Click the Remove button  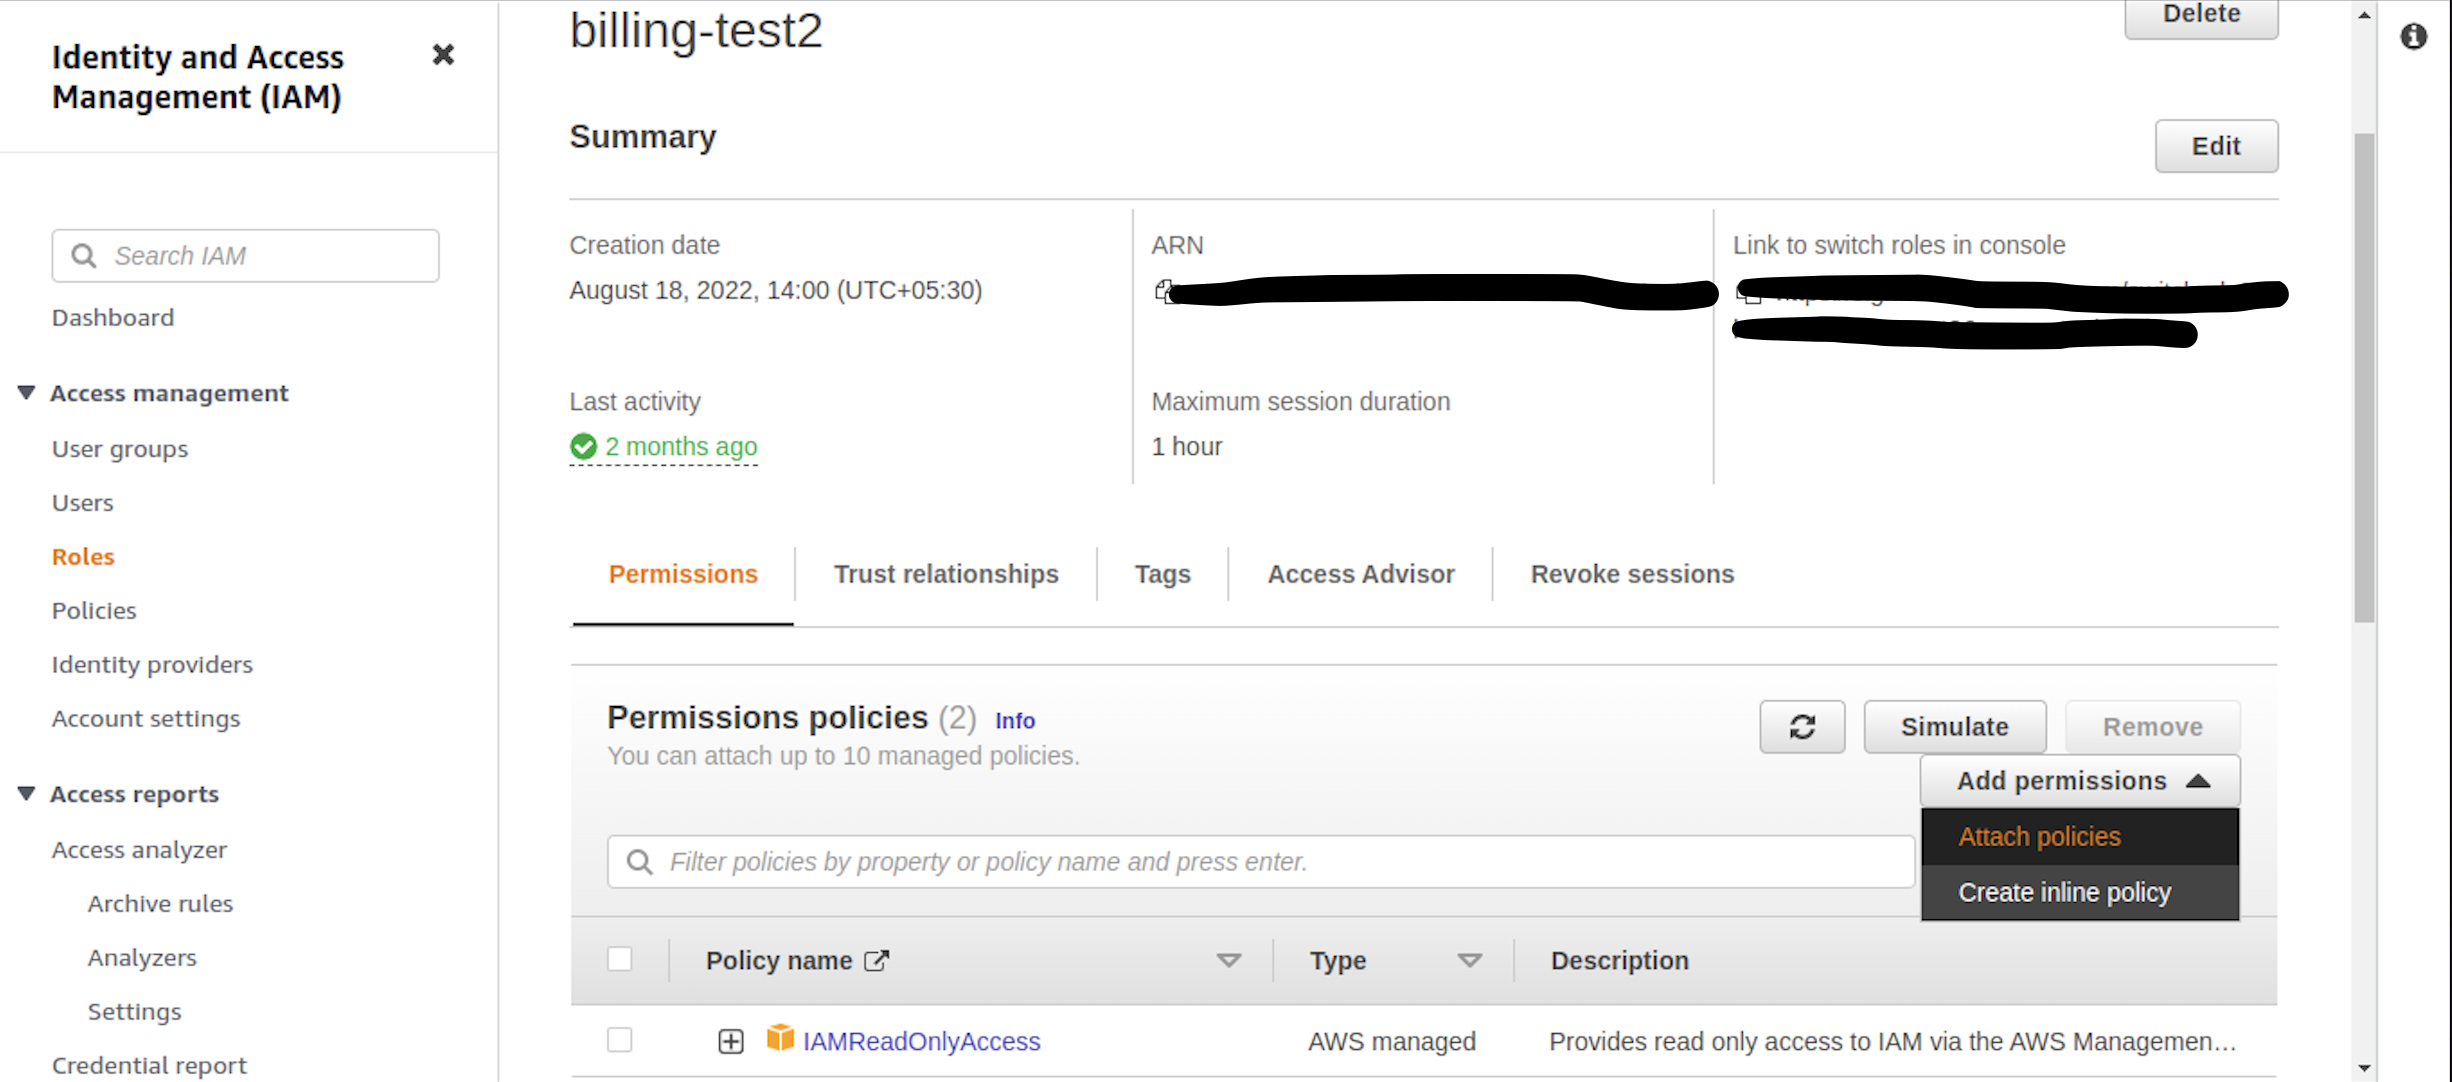(x=2152, y=727)
